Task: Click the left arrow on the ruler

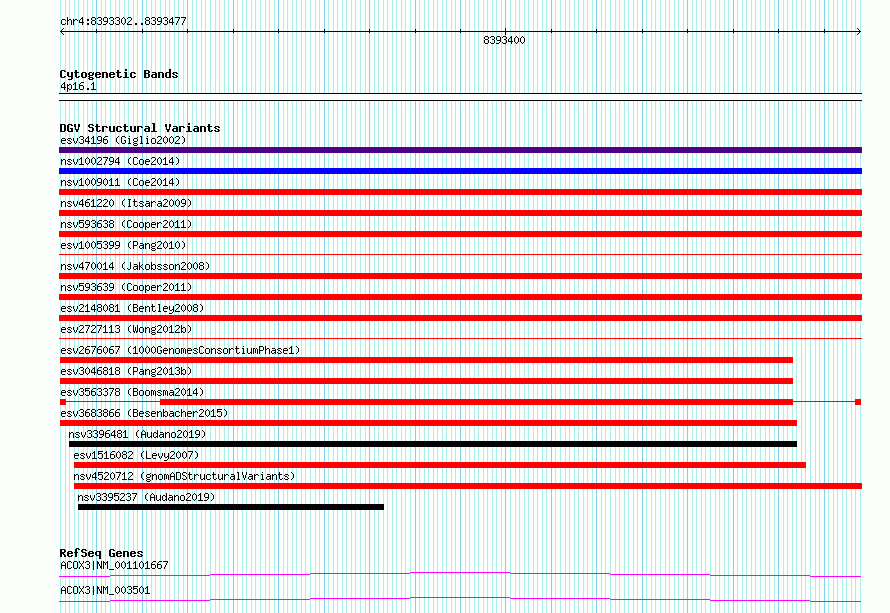Action: click(62, 32)
